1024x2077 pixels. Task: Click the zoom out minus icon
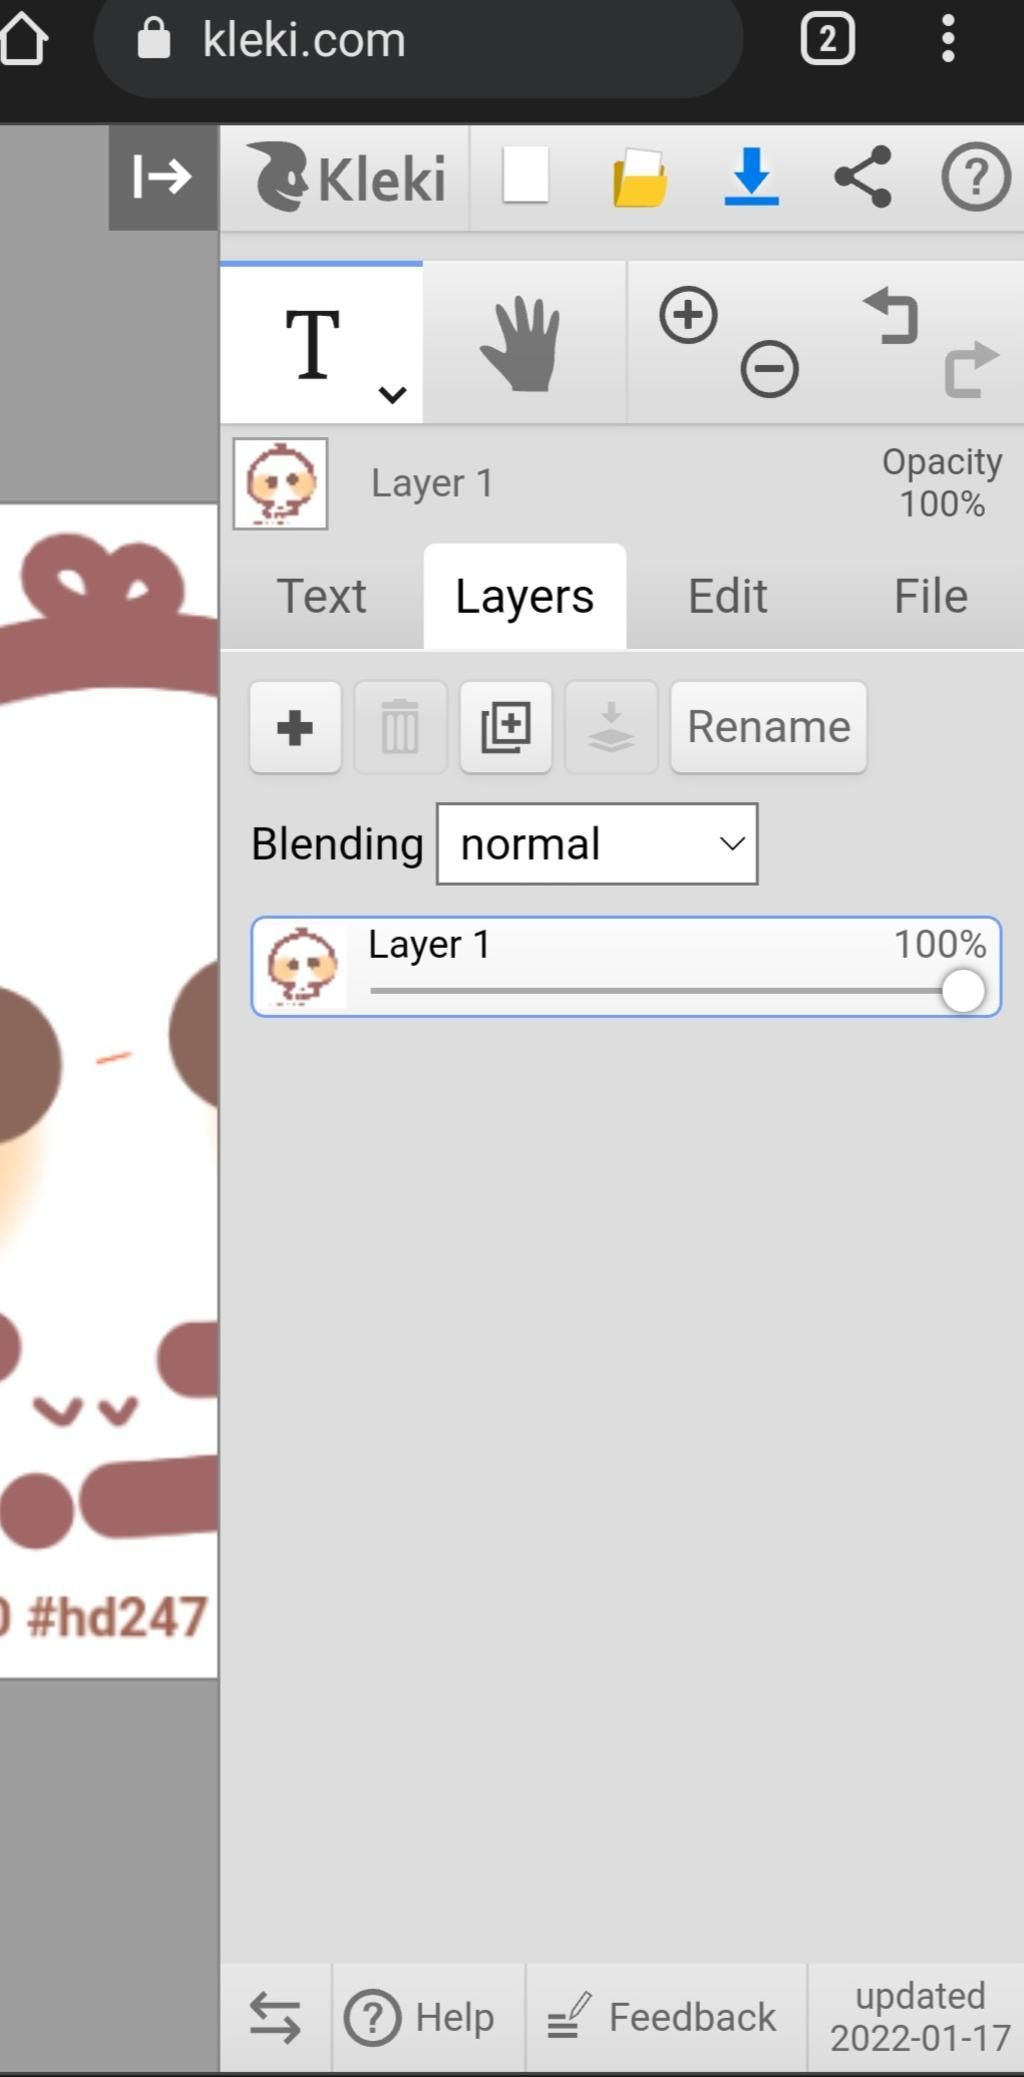coord(769,369)
